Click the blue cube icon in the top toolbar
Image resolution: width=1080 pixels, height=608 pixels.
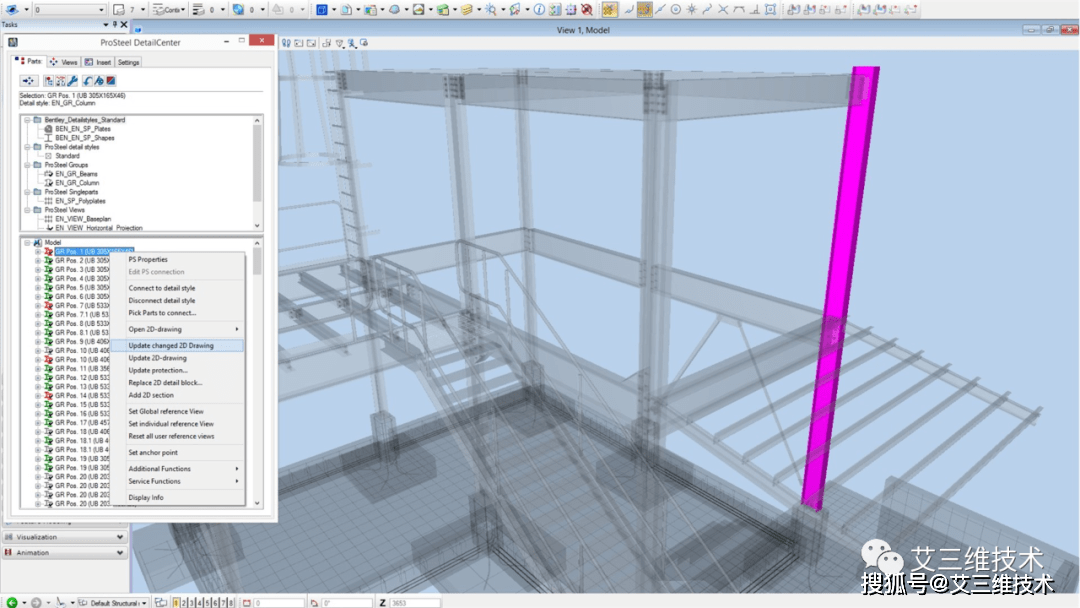pyautogui.click(x=322, y=10)
